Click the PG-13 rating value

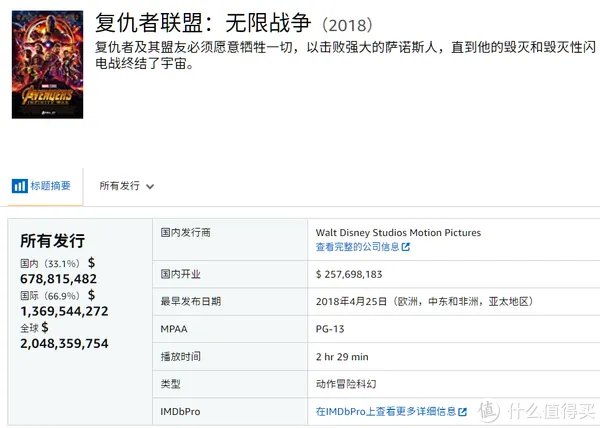click(x=330, y=329)
